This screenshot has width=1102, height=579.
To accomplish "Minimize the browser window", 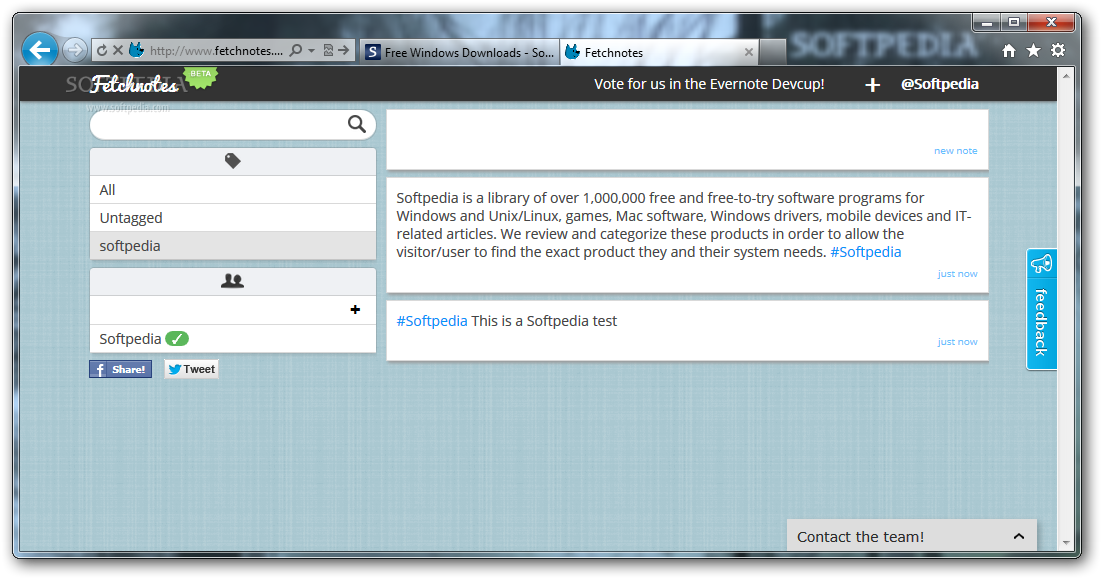I will 987,23.
